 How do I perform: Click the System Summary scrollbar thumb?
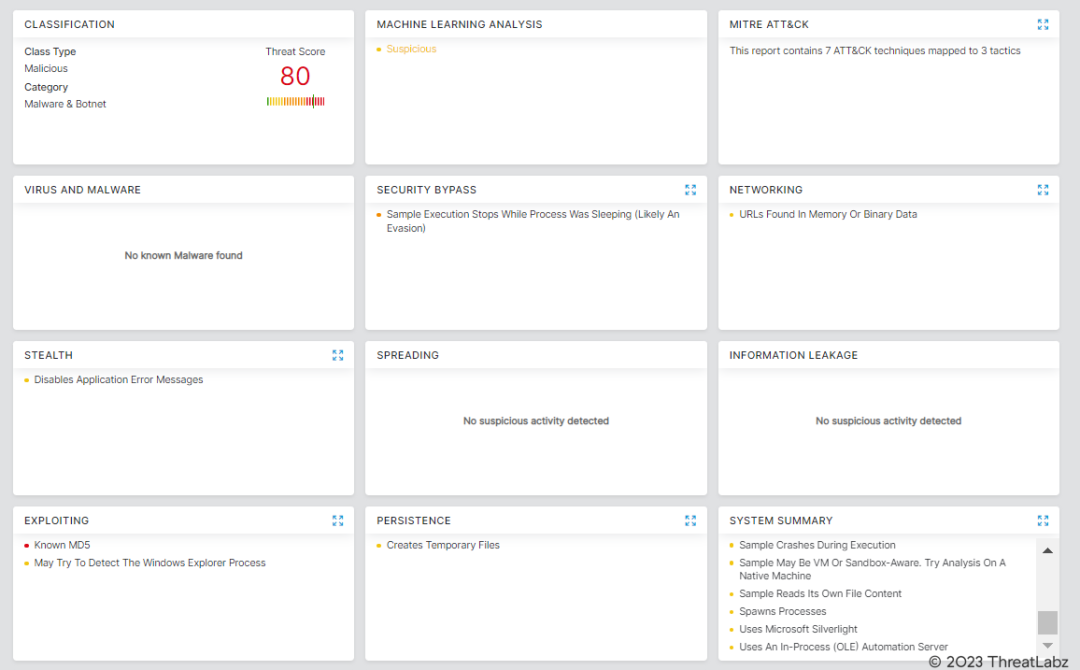[x=1047, y=622]
